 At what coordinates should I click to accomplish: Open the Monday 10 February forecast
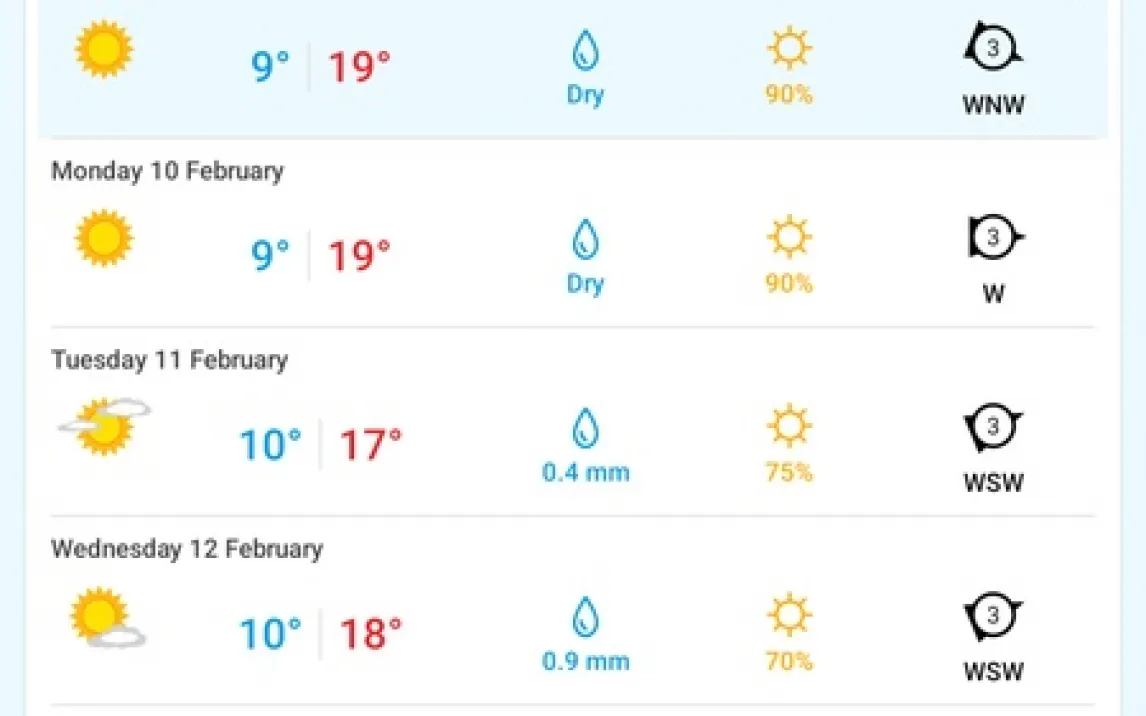pyautogui.click(x=167, y=171)
